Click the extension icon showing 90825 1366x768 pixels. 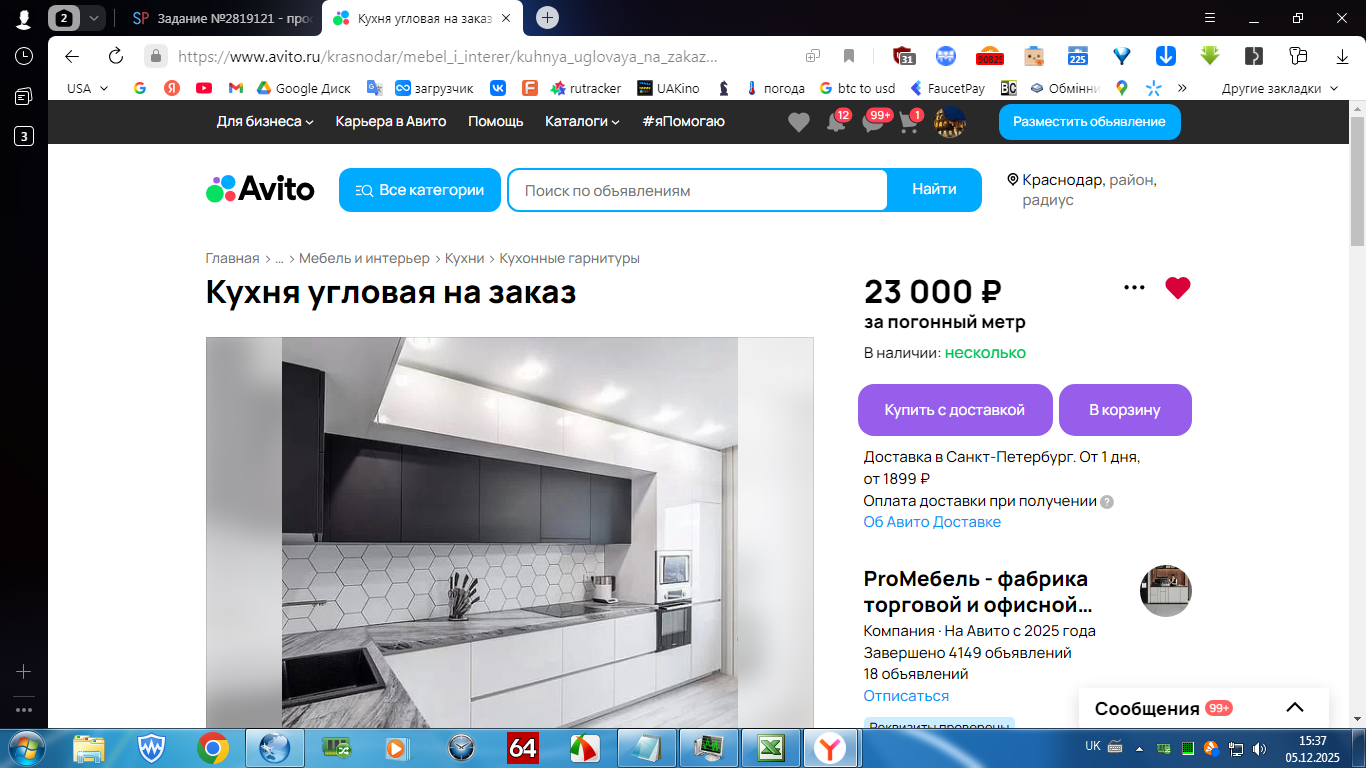coord(989,56)
